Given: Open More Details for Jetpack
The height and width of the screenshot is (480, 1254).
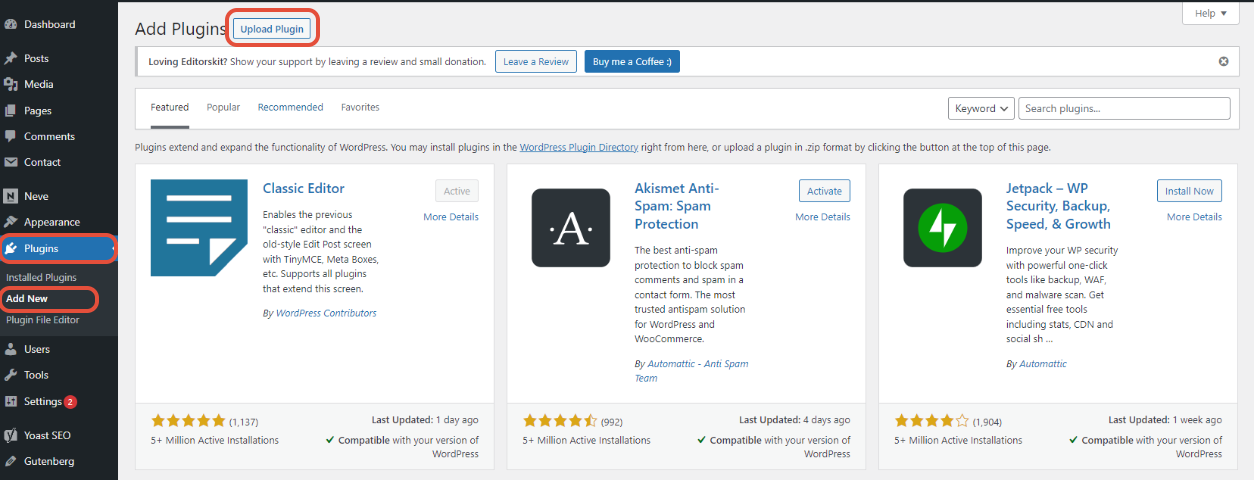Looking at the screenshot, I should click(x=1194, y=216).
